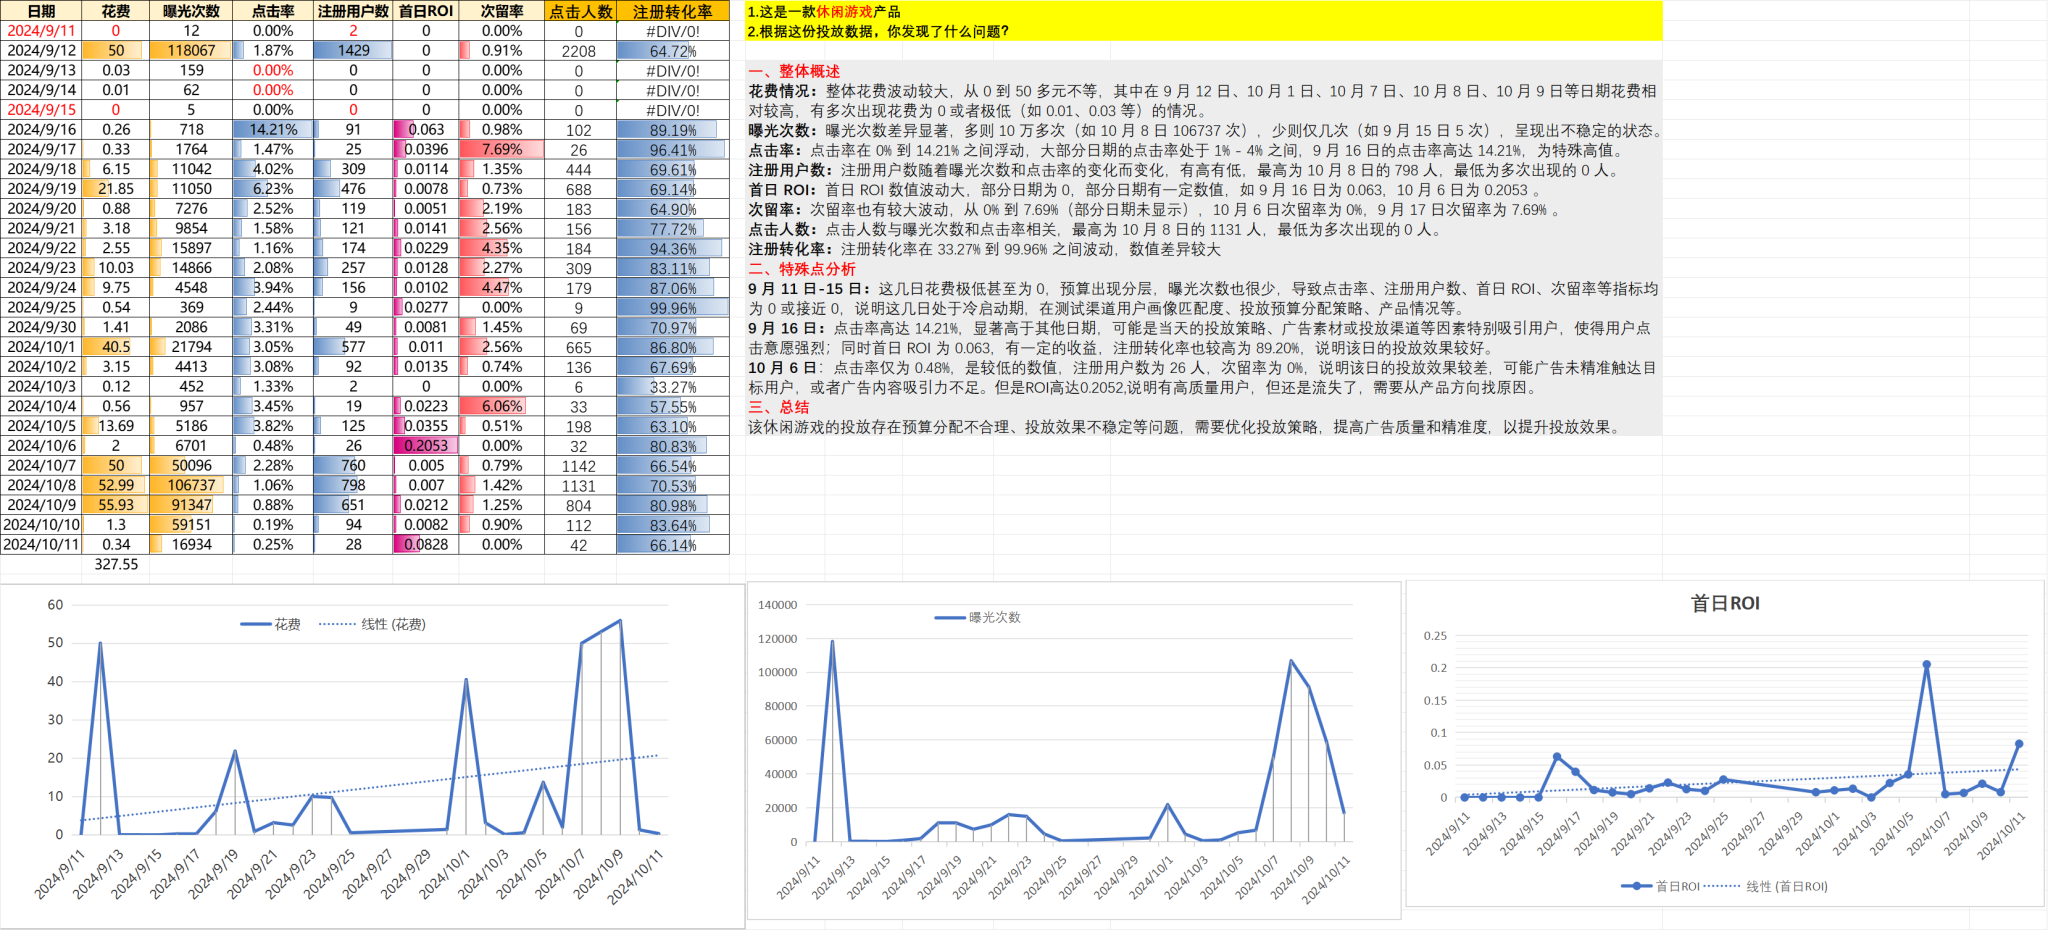Image resolution: width=2048 pixels, height=930 pixels.
Task: Select registered users cell 1429
Action: click(353, 51)
